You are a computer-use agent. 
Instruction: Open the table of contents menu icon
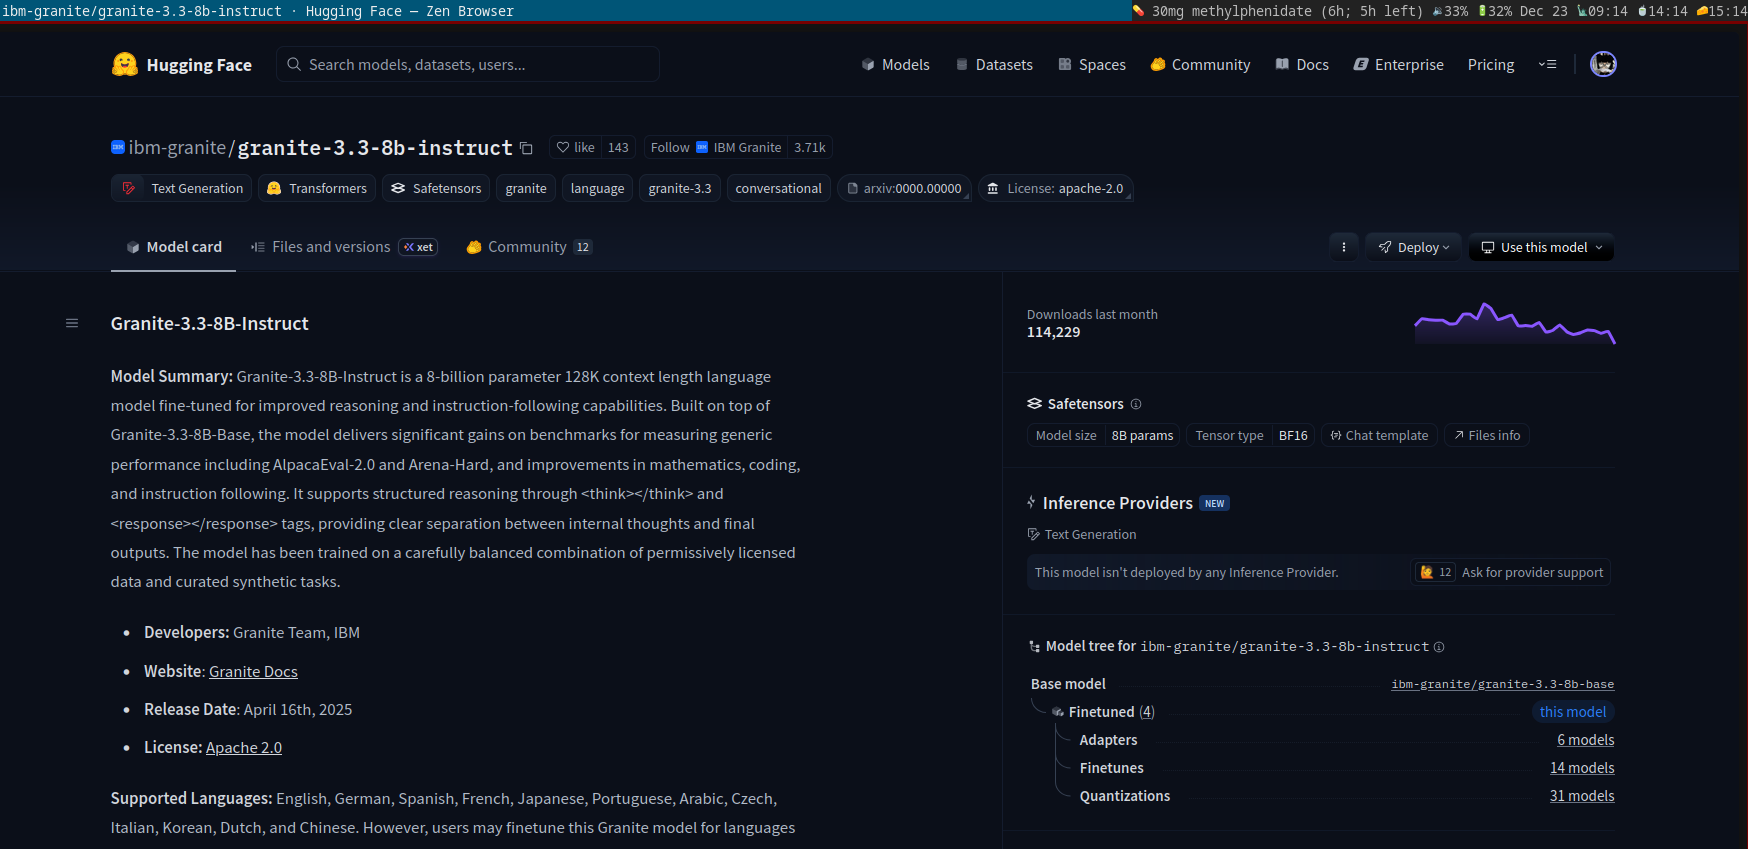(x=72, y=323)
